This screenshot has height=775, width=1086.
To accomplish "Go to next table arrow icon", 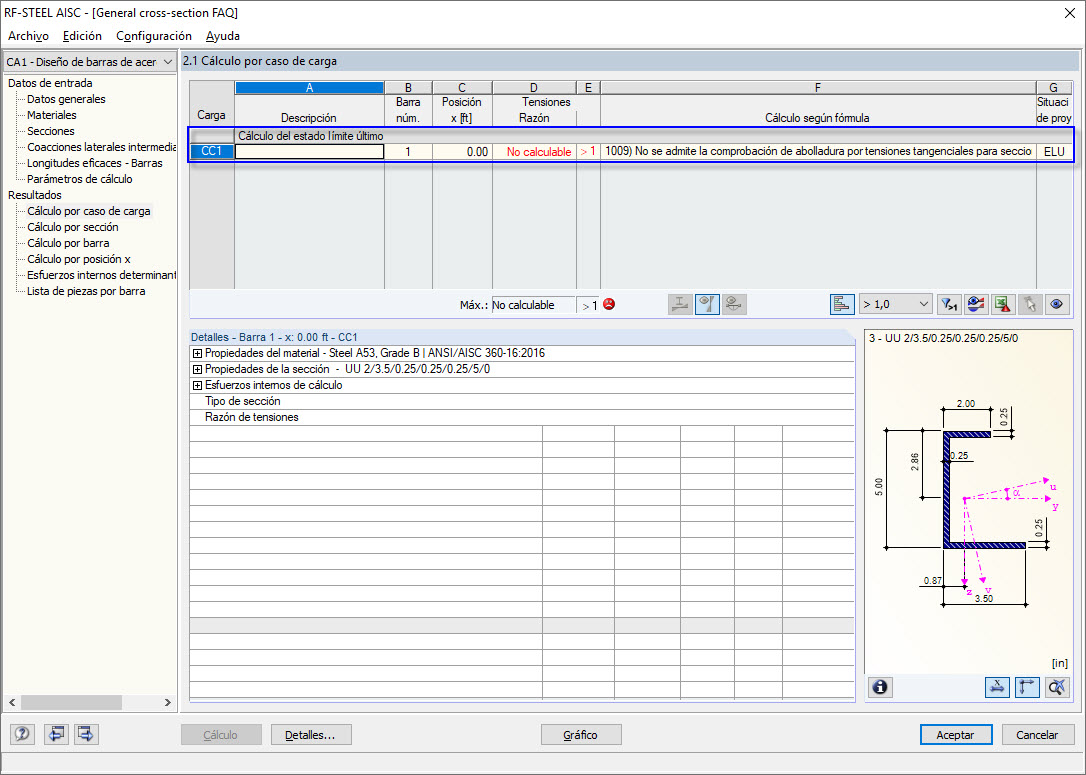I will [x=86, y=734].
